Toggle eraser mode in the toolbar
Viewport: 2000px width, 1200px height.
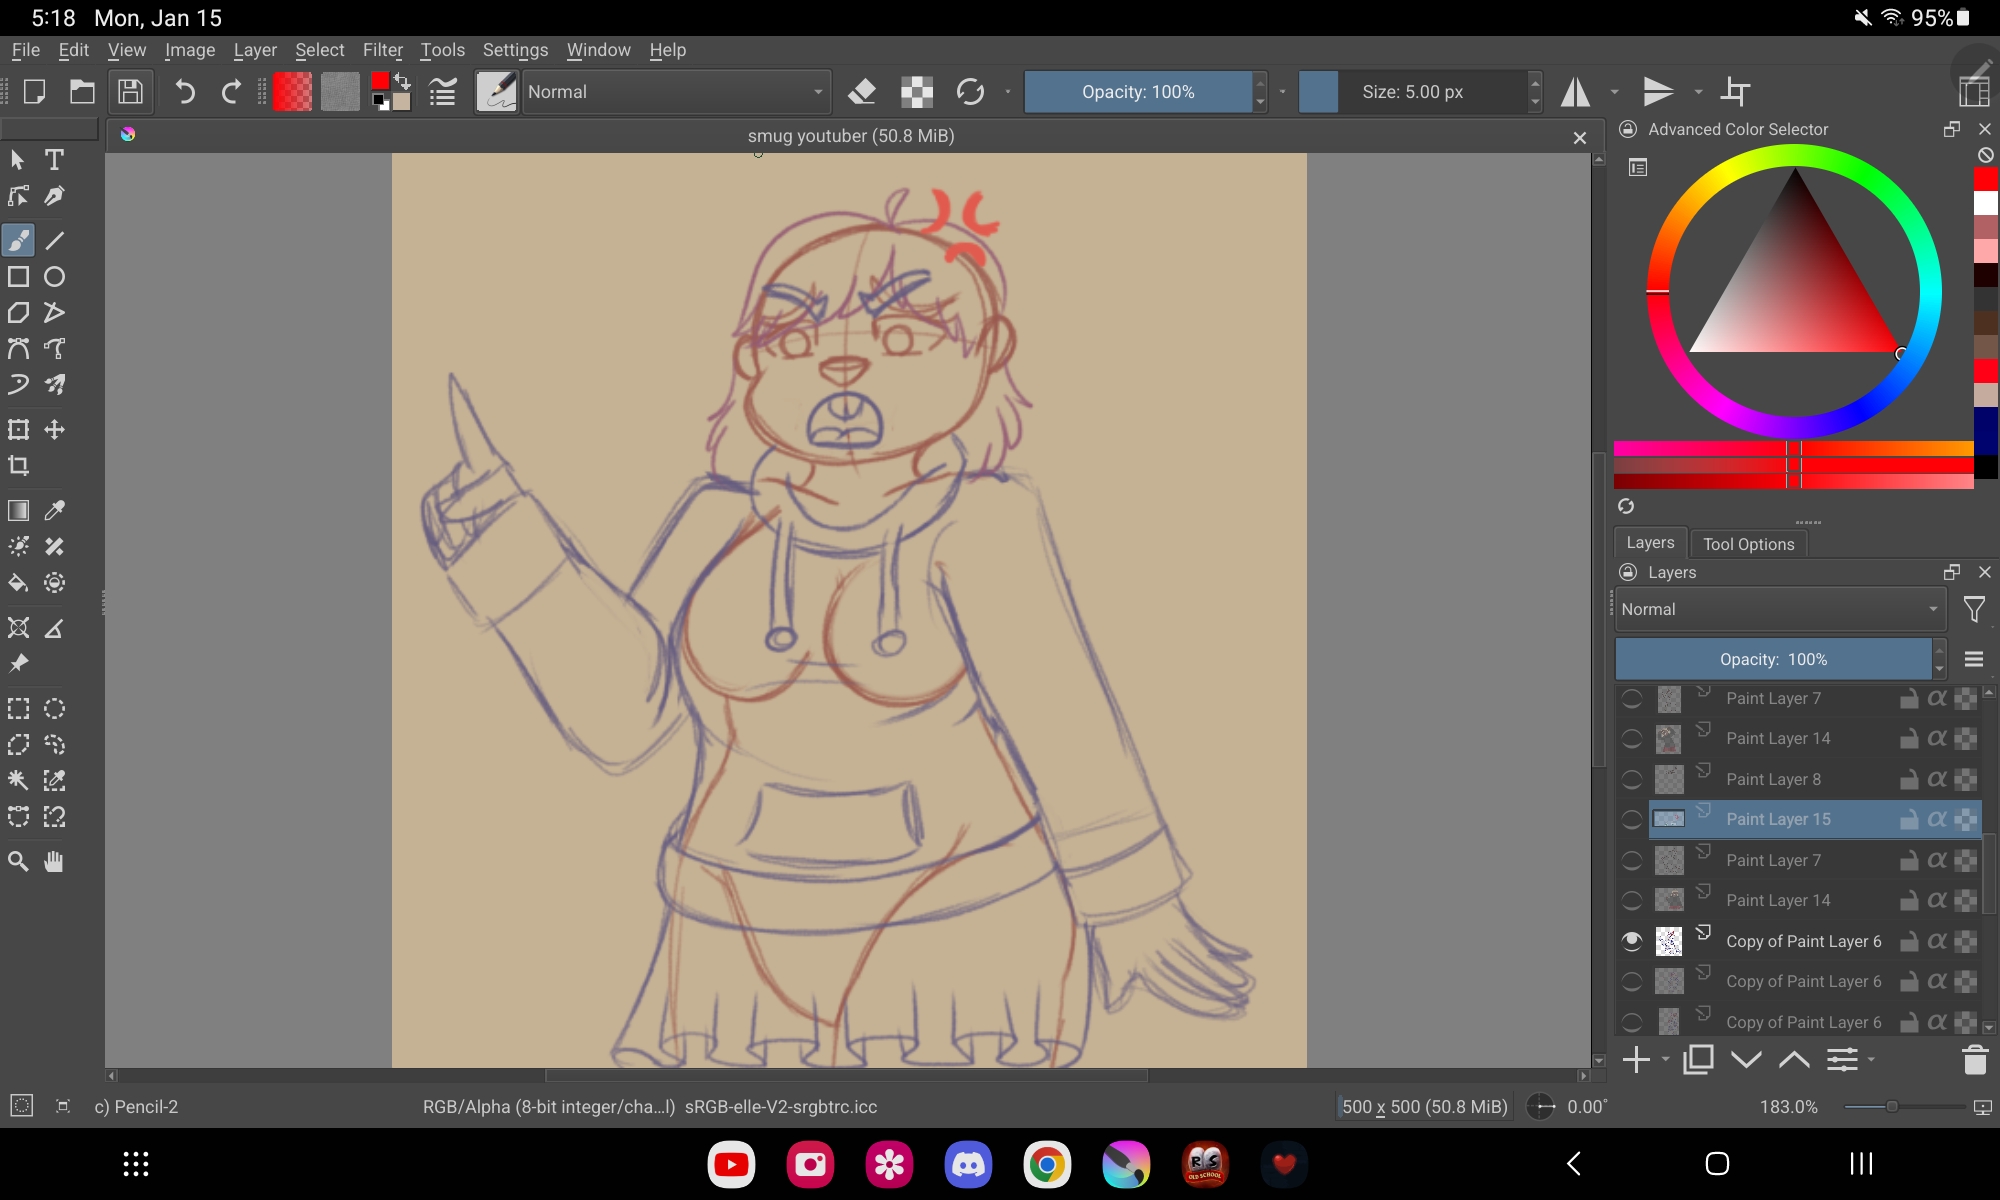pos(862,92)
